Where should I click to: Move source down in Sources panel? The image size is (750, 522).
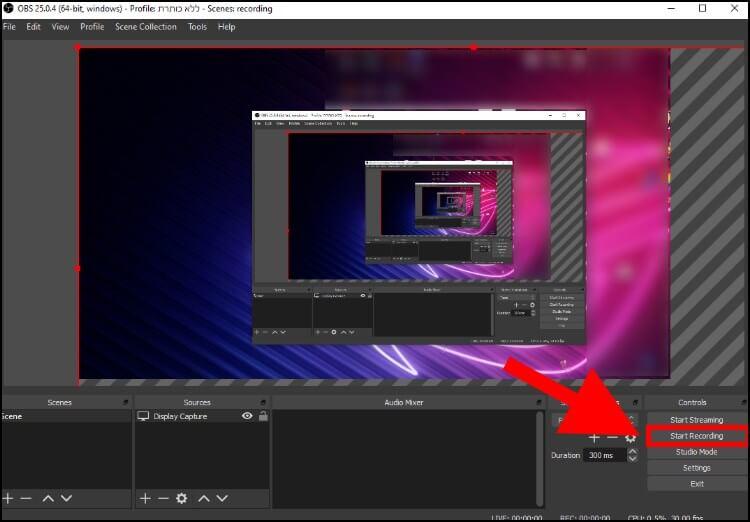pos(222,499)
